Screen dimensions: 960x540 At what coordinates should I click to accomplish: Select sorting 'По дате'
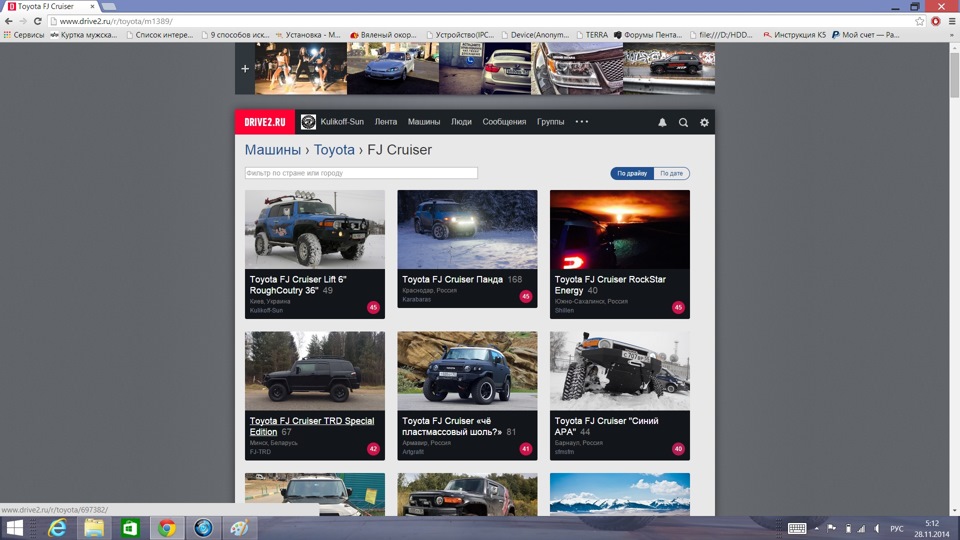point(672,173)
